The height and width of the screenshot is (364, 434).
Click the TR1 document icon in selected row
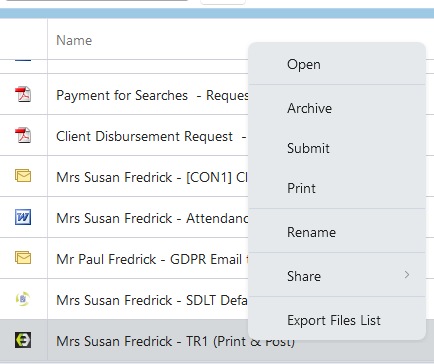[23, 340]
